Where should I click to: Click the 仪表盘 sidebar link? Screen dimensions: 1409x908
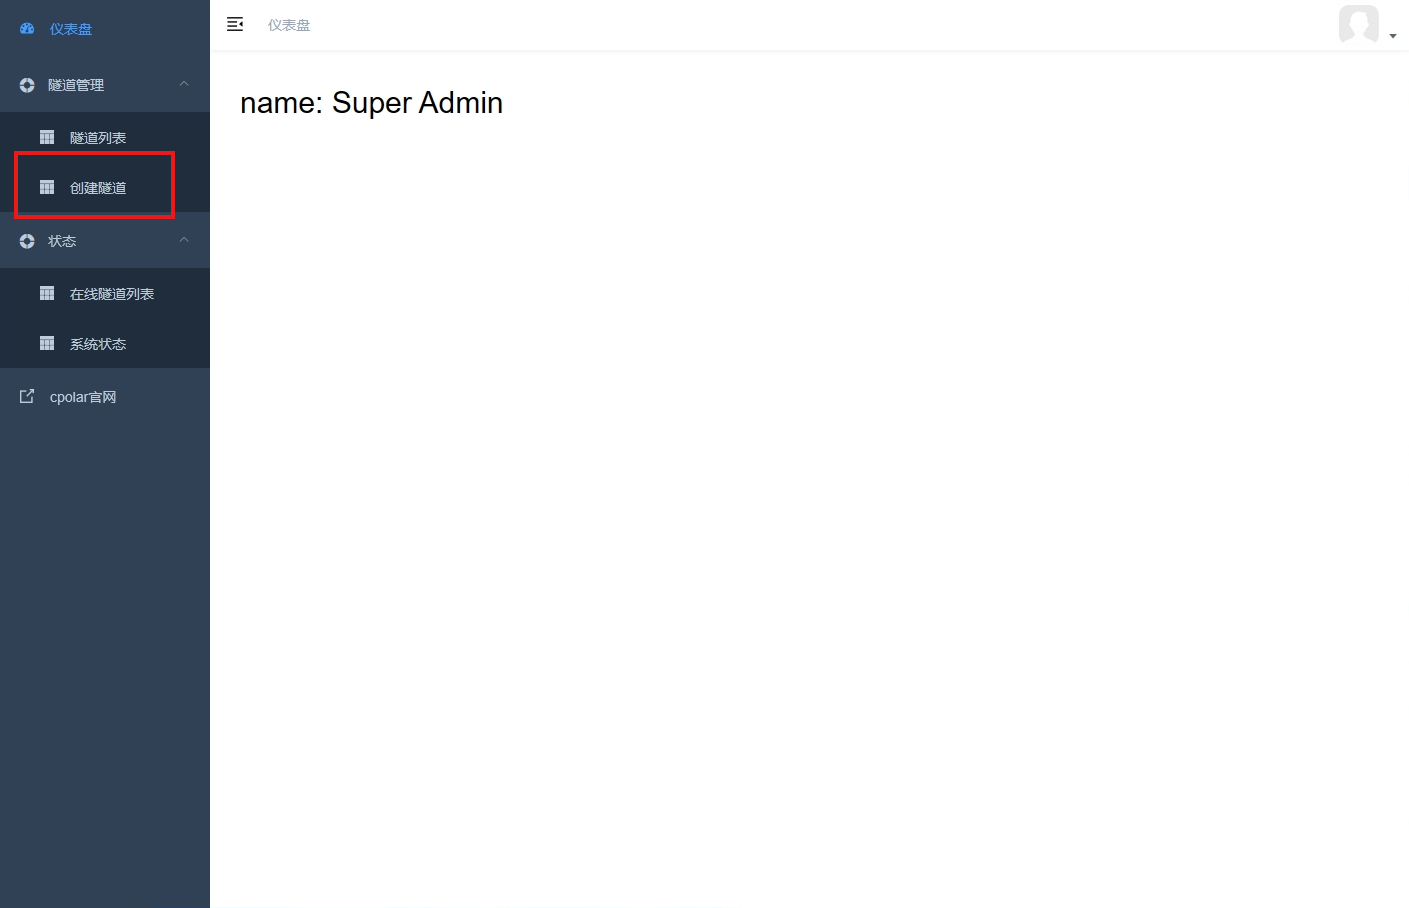click(71, 29)
